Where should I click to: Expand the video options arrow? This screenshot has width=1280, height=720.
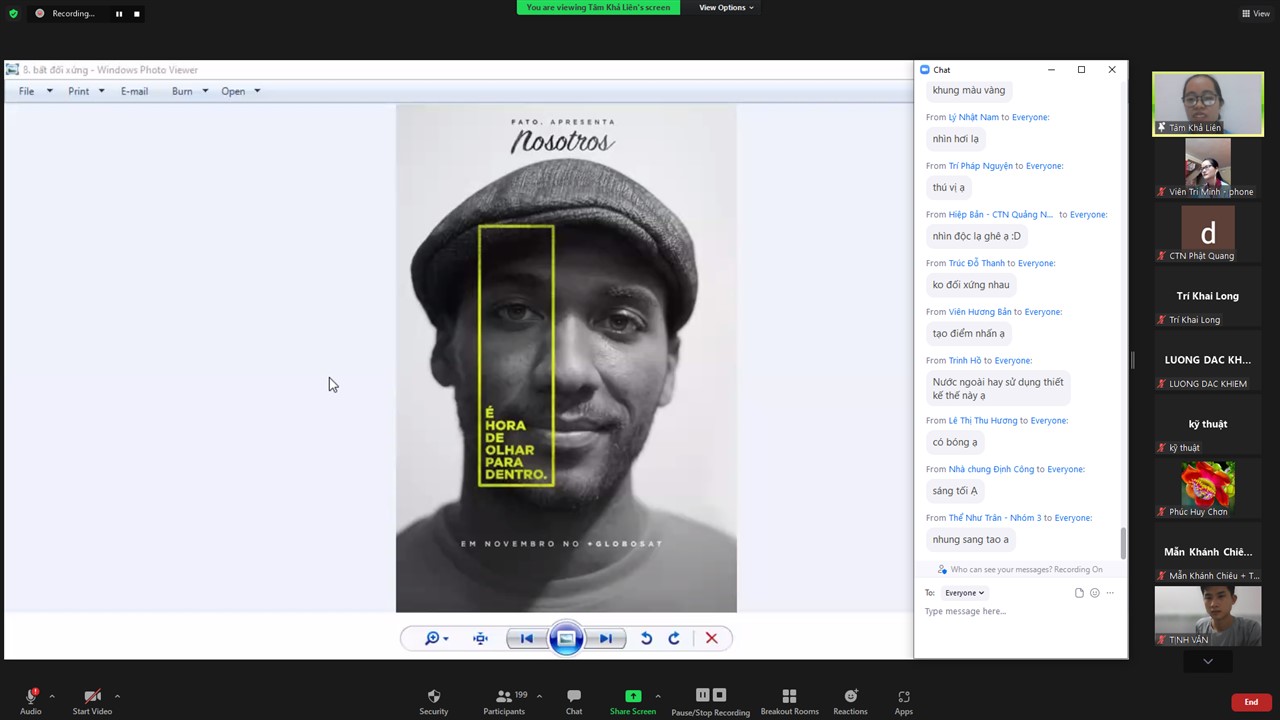pos(117,696)
